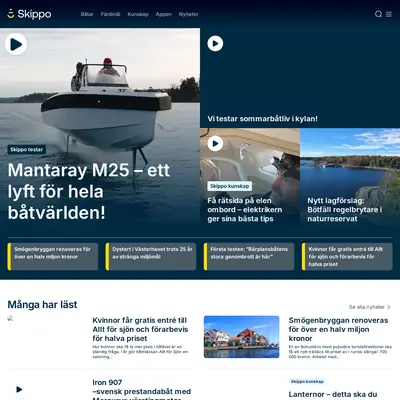
Task: Open the Färdmål menu
Action: (x=110, y=14)
